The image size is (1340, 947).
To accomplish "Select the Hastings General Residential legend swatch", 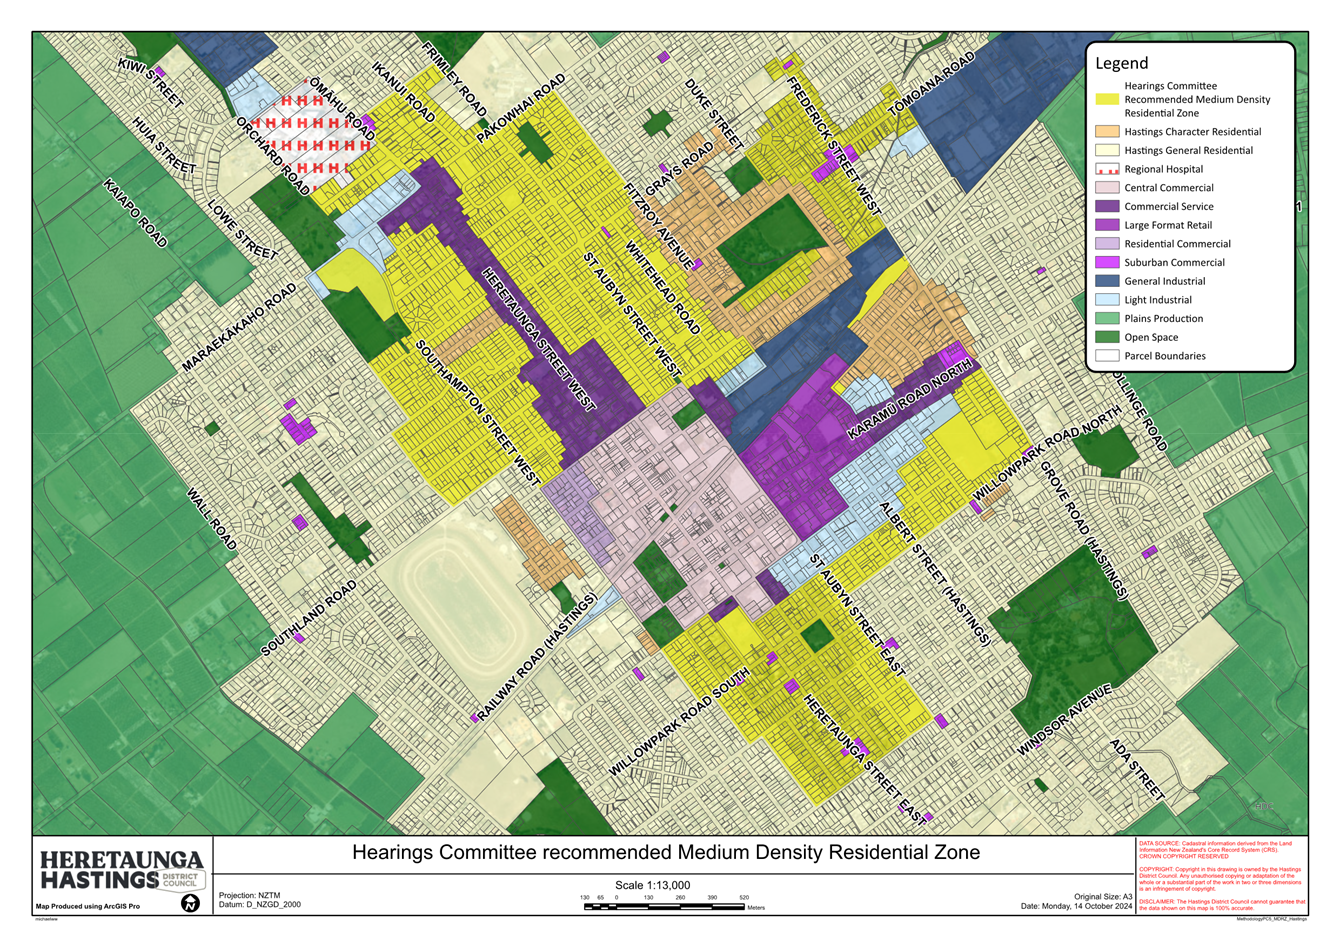I will [1106, 150].
